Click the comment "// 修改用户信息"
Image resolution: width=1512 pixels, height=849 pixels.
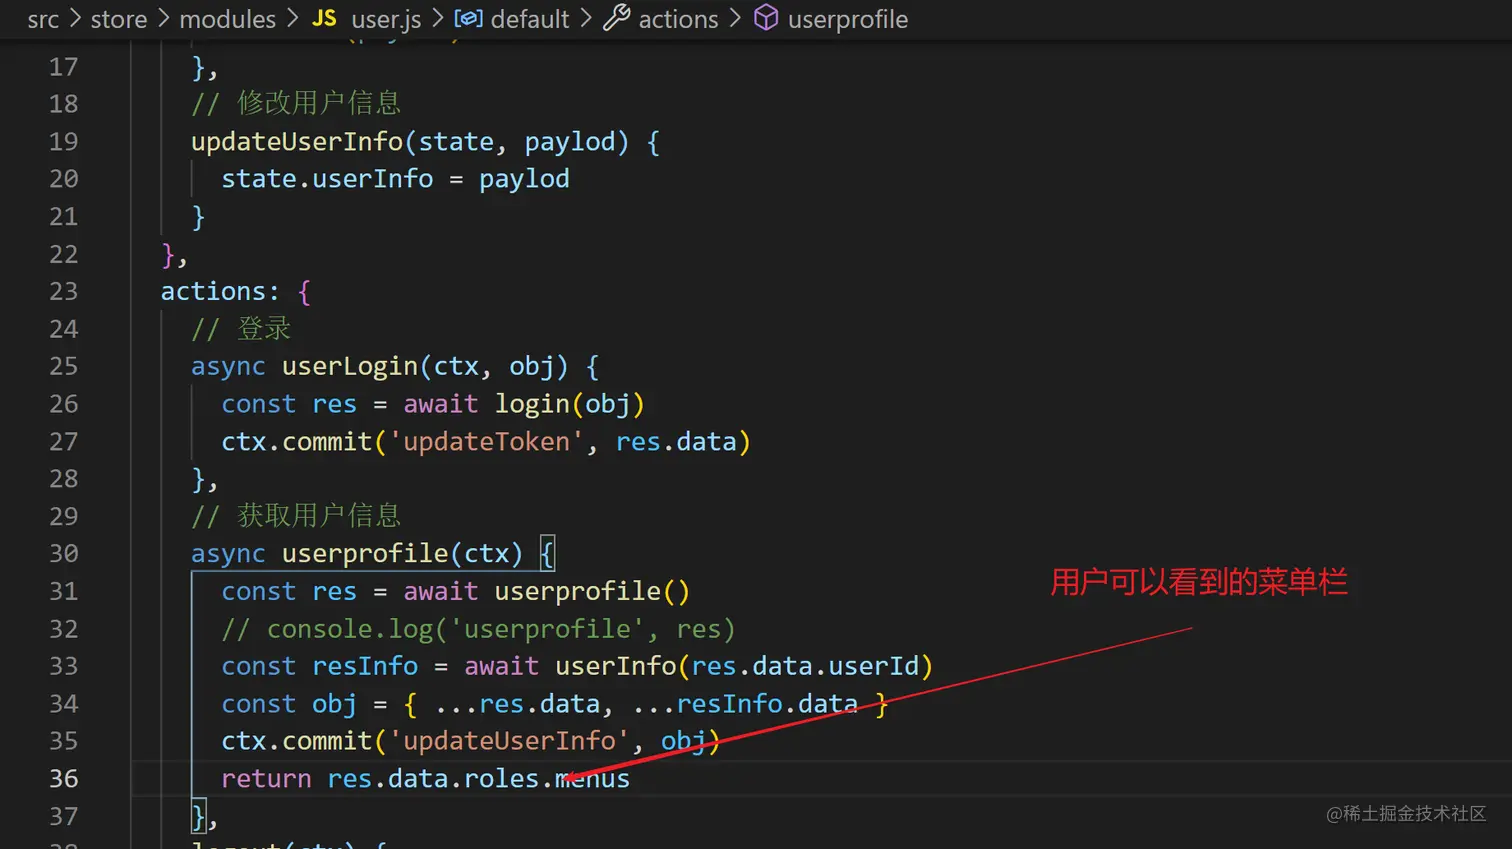coord(296,103)
